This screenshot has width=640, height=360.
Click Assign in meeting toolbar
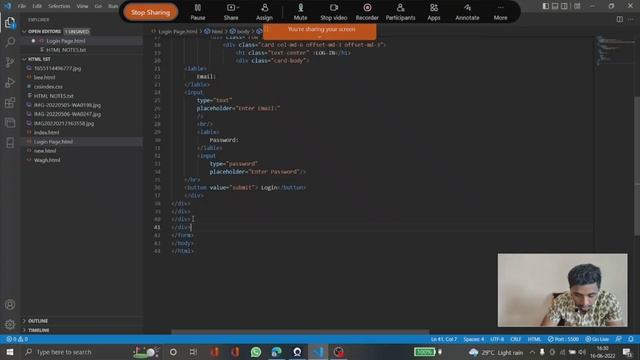click(x=264, y=12)
